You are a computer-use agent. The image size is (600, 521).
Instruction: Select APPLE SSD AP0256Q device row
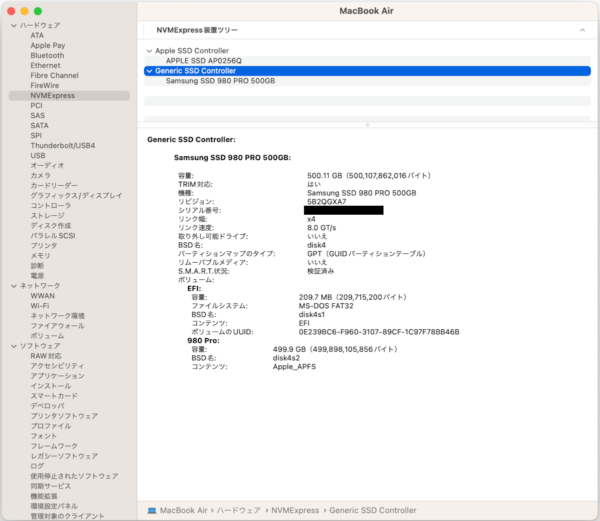click(x=367, y=61)
